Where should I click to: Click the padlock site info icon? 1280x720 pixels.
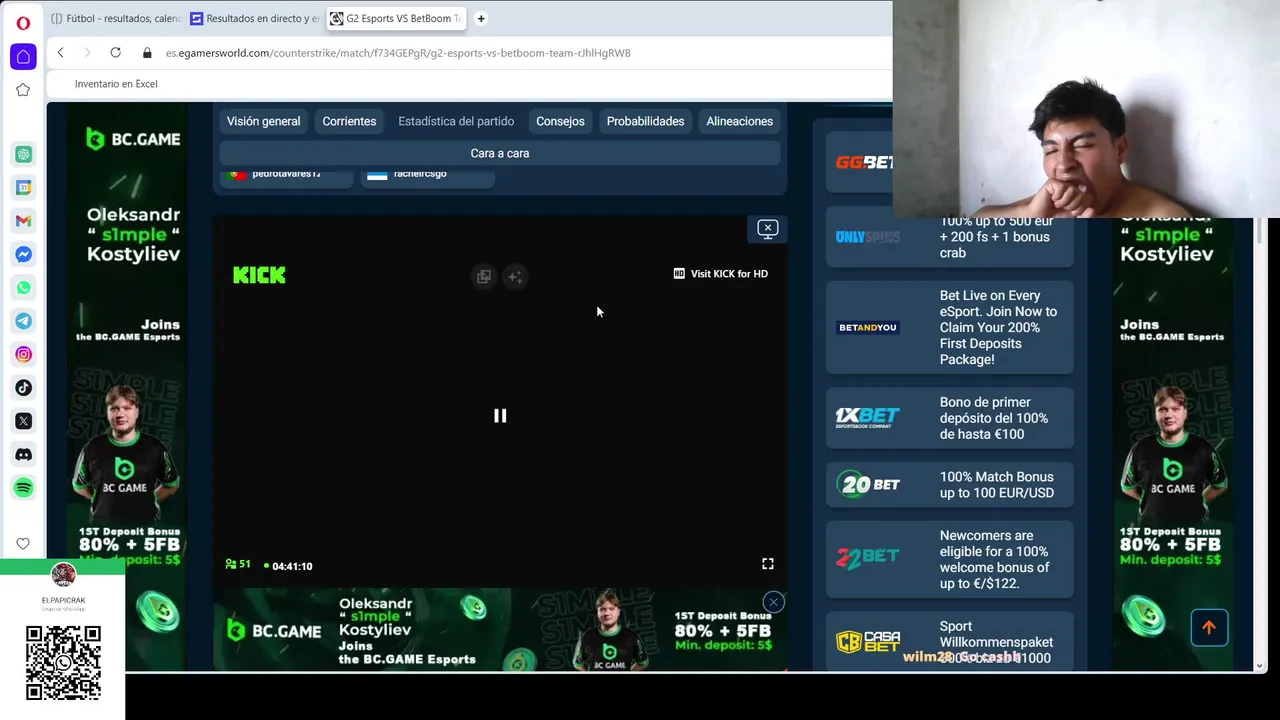point(147,53)
